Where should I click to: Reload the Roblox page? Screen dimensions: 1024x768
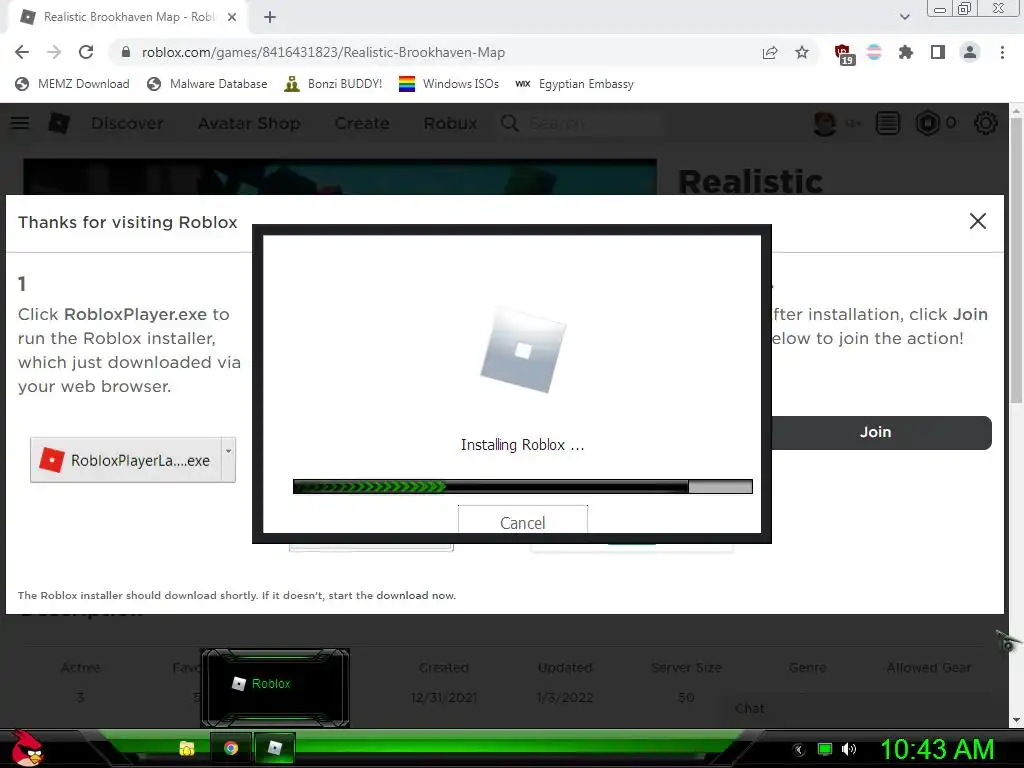86,52
